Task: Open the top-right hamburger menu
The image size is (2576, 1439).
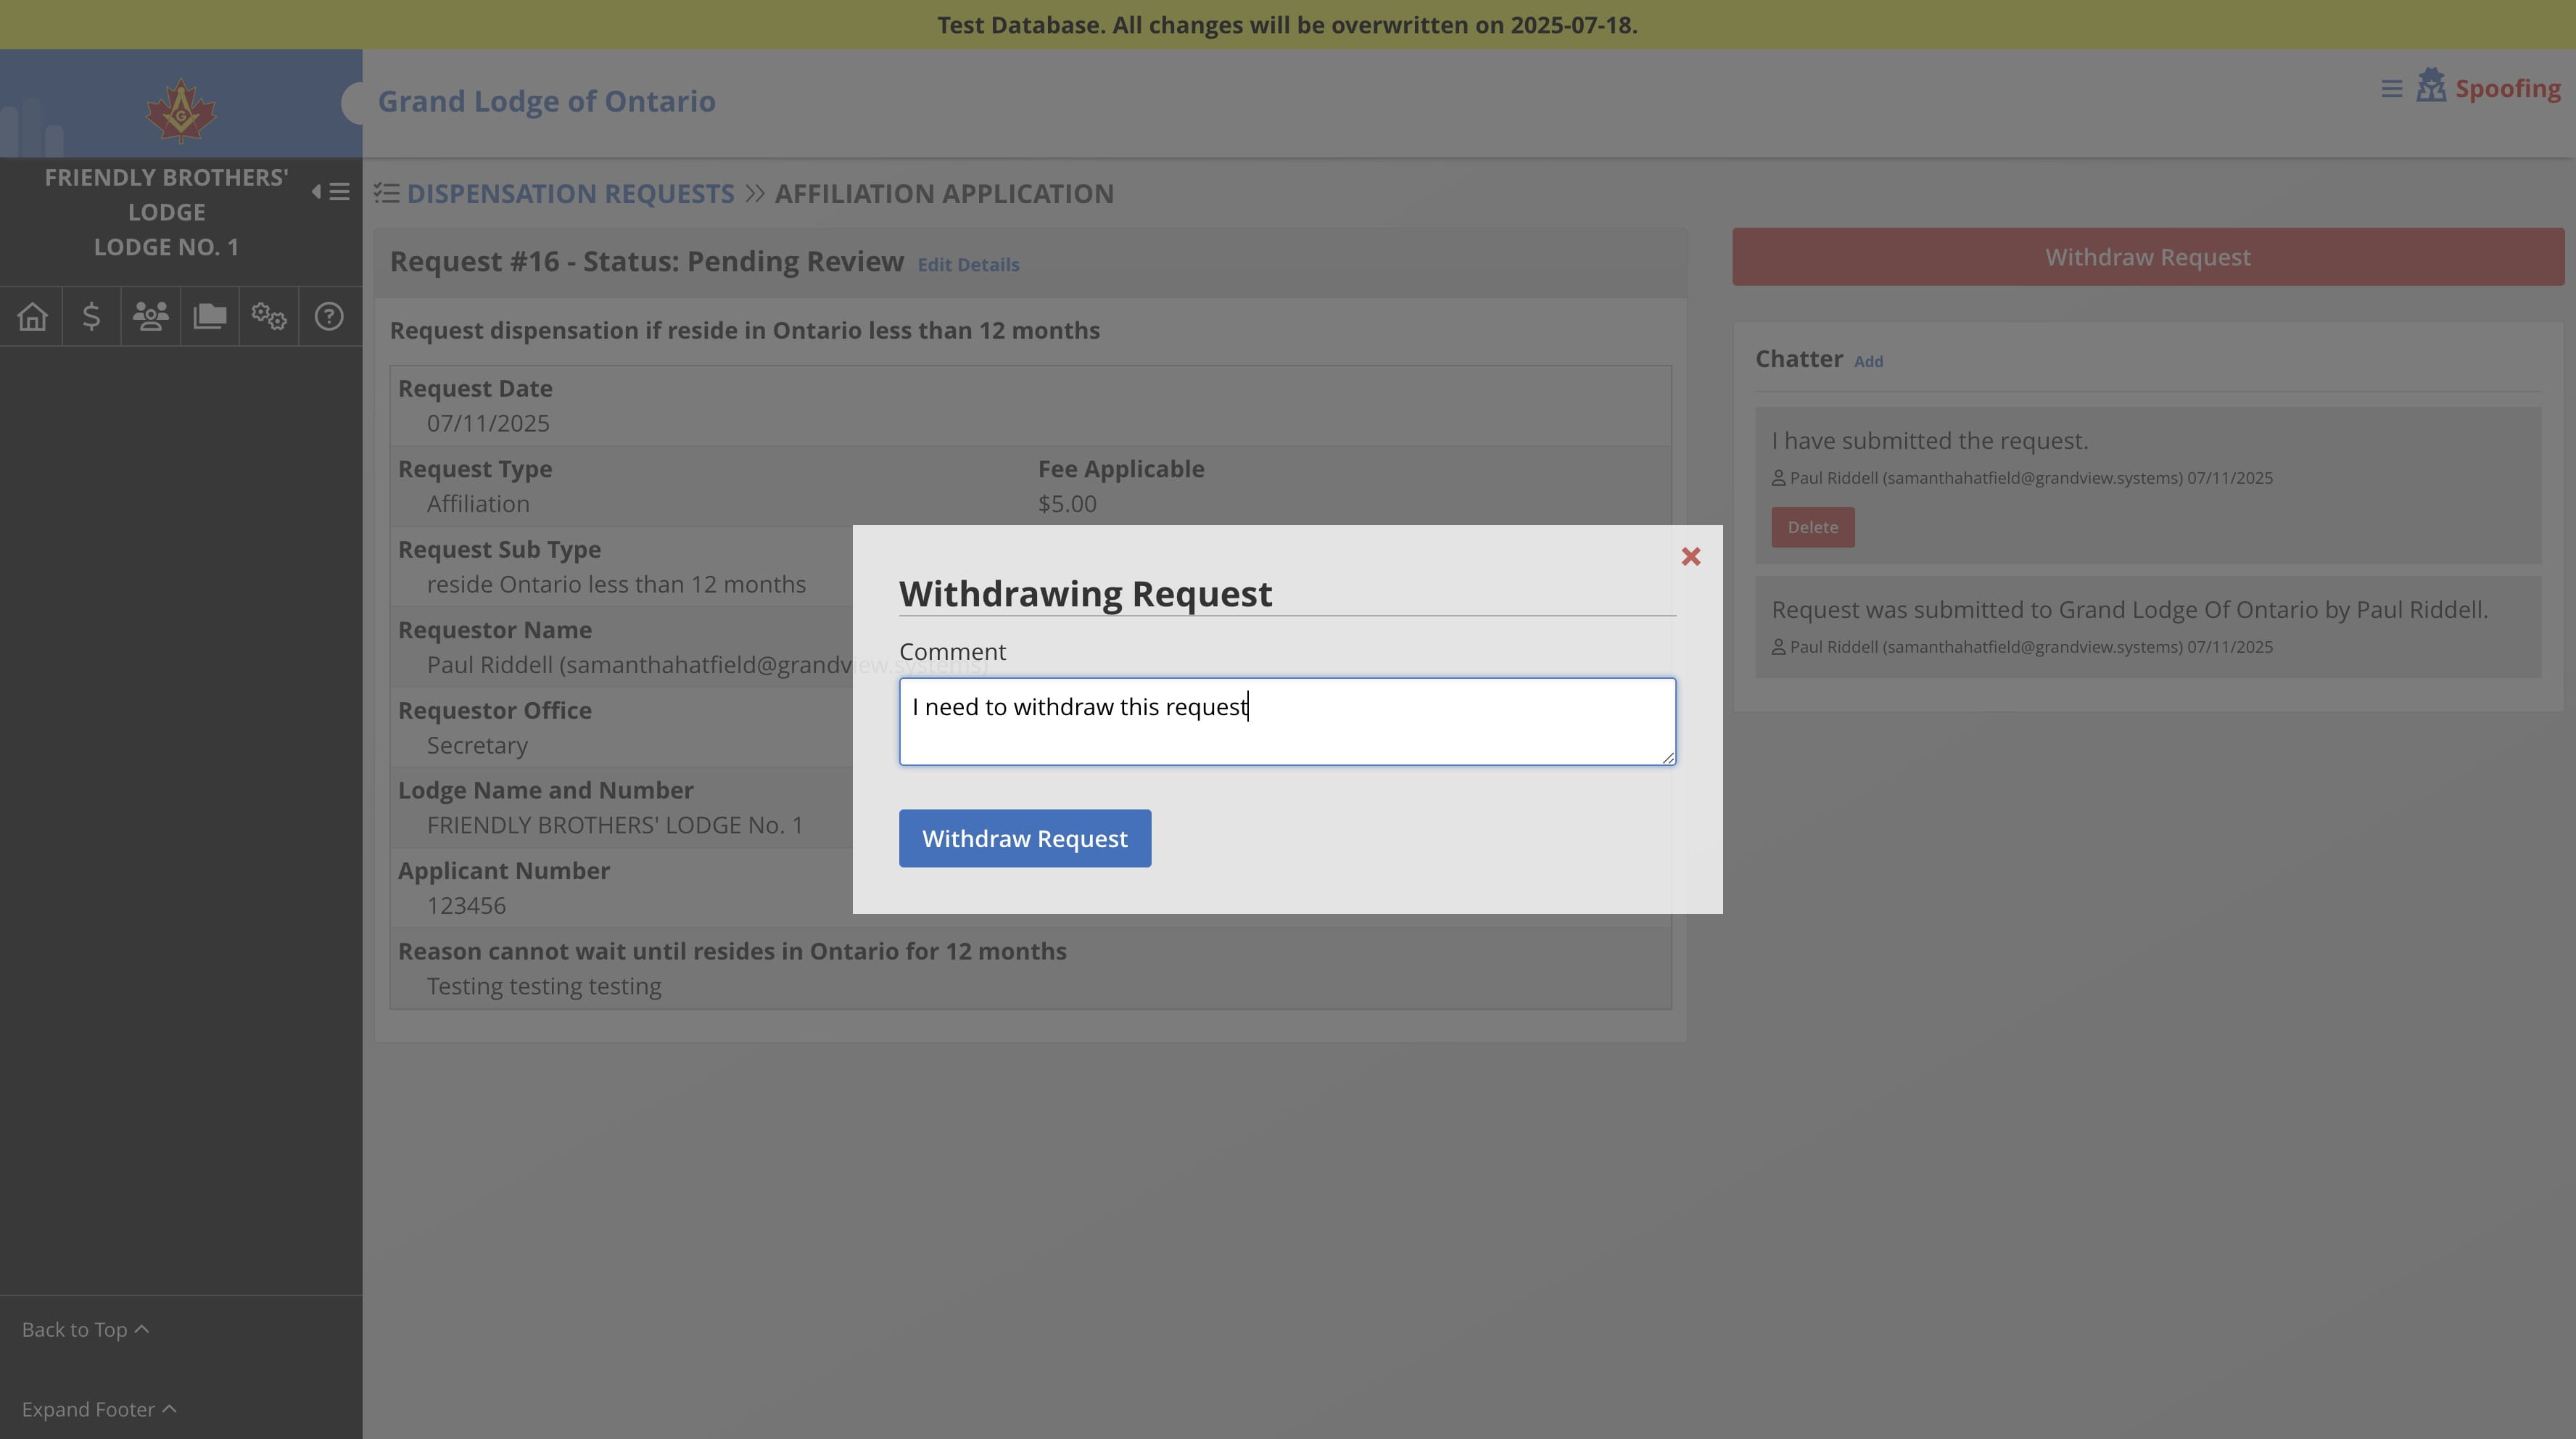Action: pyautogui.click(x=2391, y=90)
